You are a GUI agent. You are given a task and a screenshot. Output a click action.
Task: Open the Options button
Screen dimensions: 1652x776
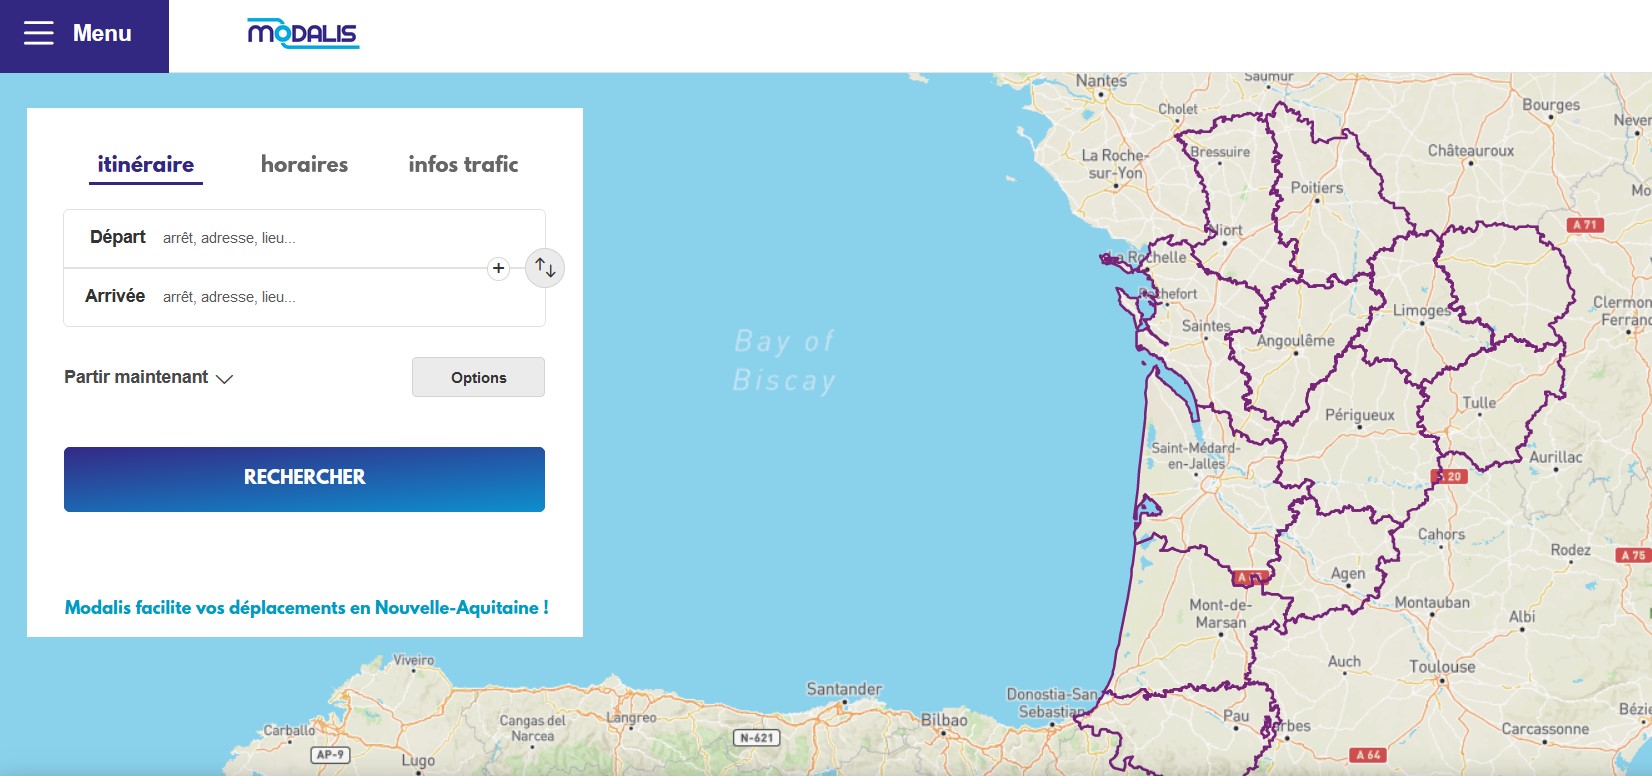[478, 377]
